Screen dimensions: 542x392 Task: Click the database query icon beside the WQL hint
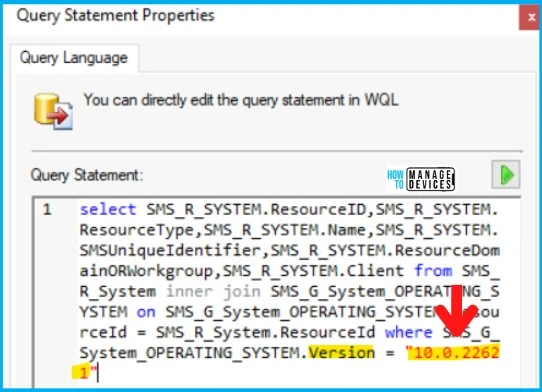[53, 111]
